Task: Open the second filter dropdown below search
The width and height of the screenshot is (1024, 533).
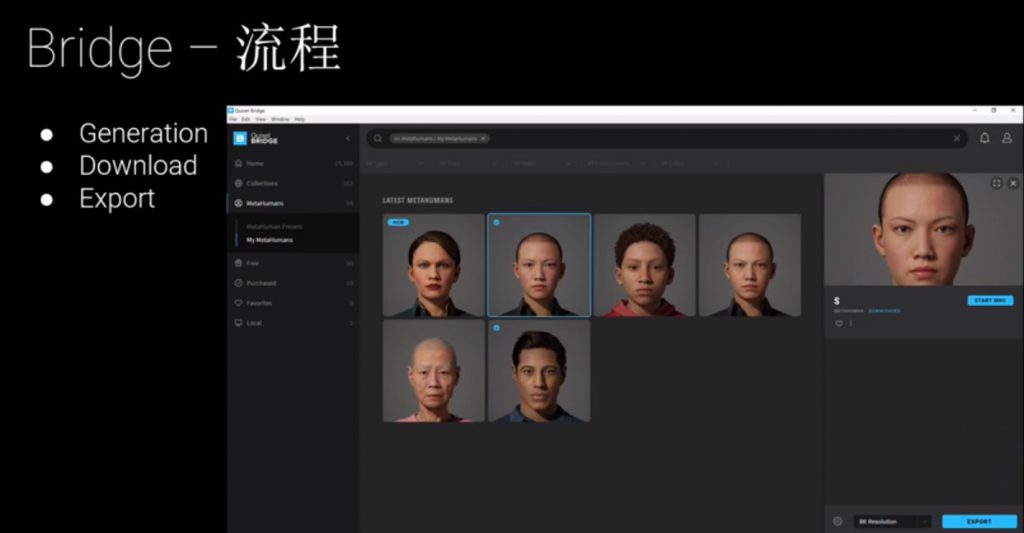Action: 469,163
